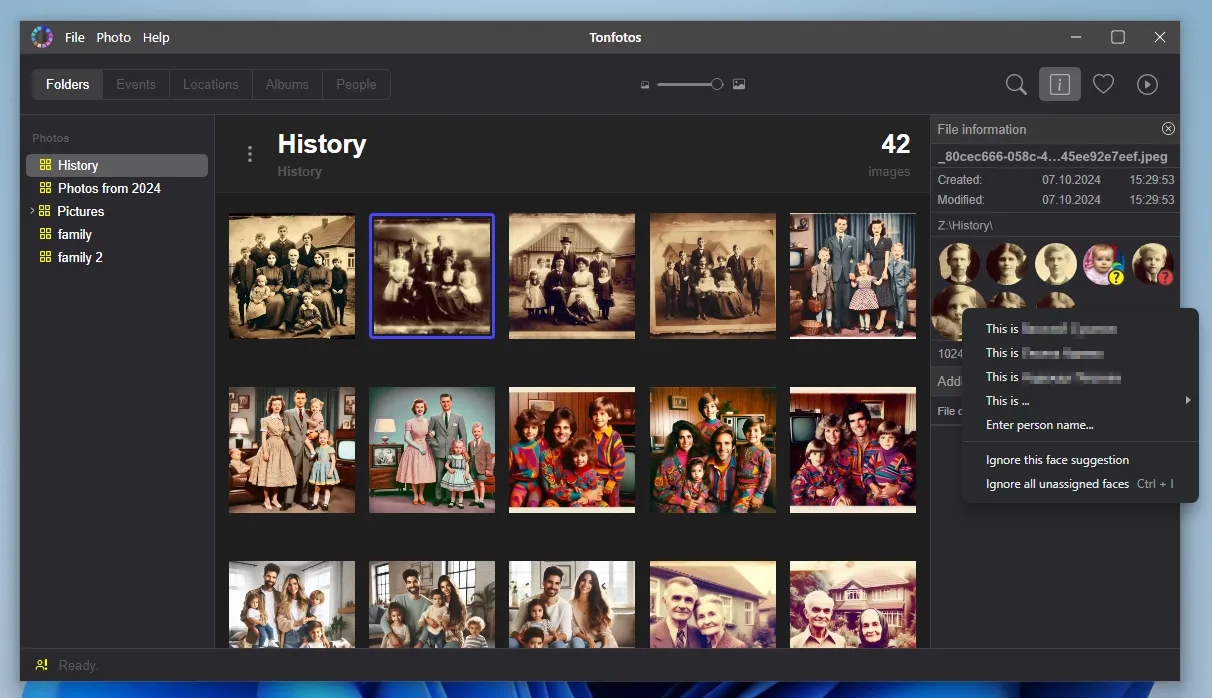Select "Ignore this face suggestion"
Screen dimensions: 1212x698
click(1057, 460)
